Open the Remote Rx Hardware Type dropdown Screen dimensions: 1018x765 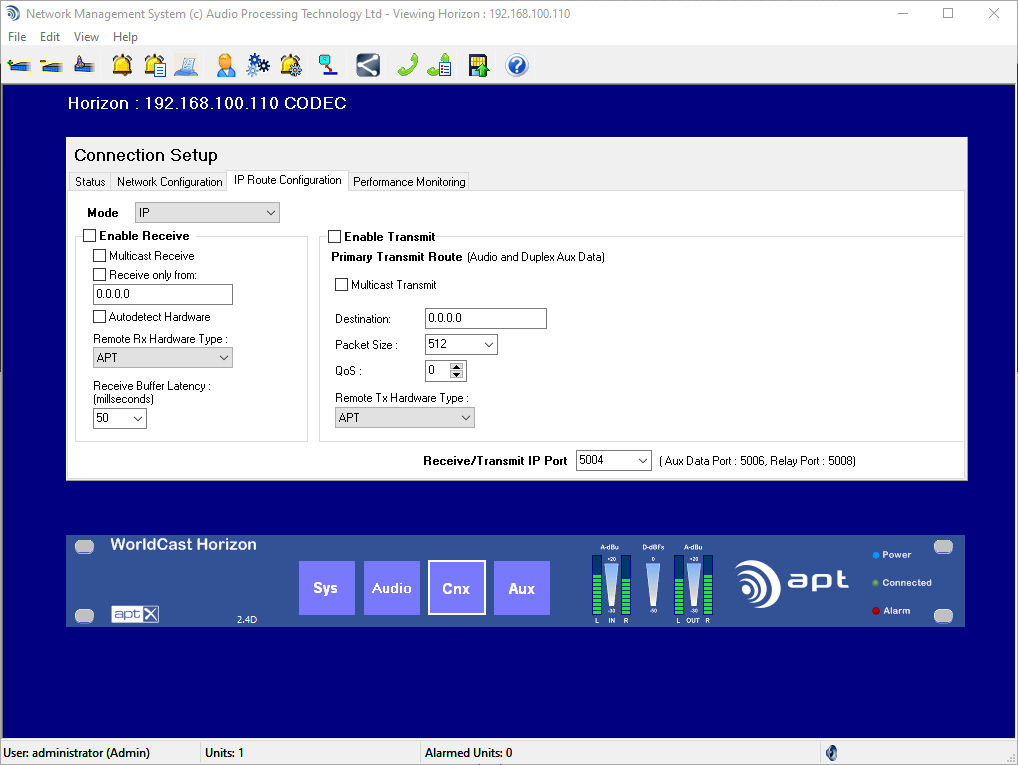pyautogui.click(x=163, y=358)
